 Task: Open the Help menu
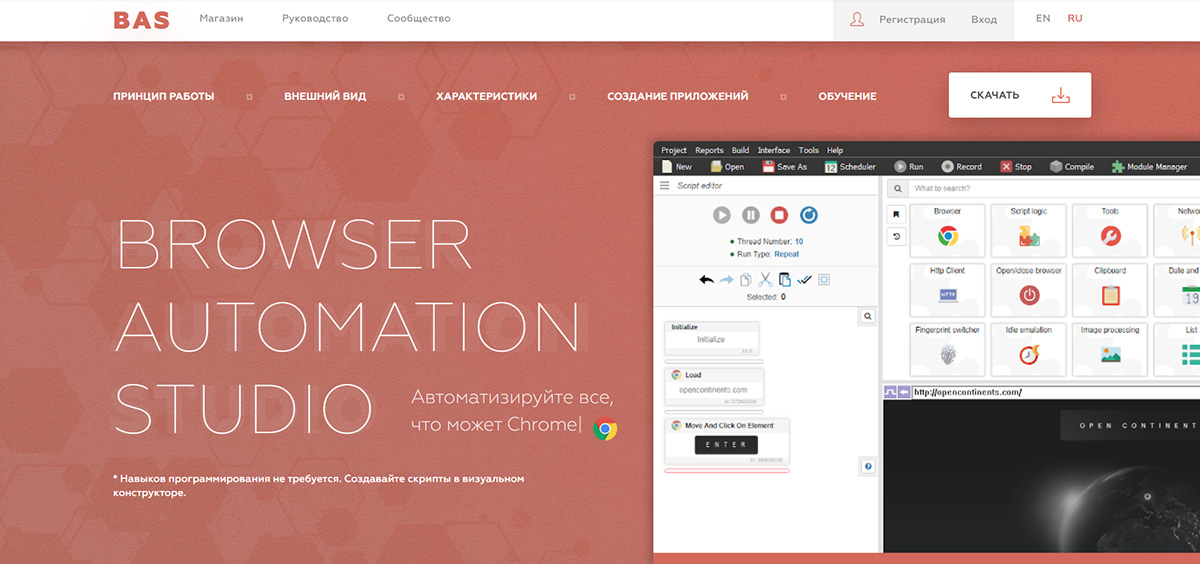tap(835, 150)
